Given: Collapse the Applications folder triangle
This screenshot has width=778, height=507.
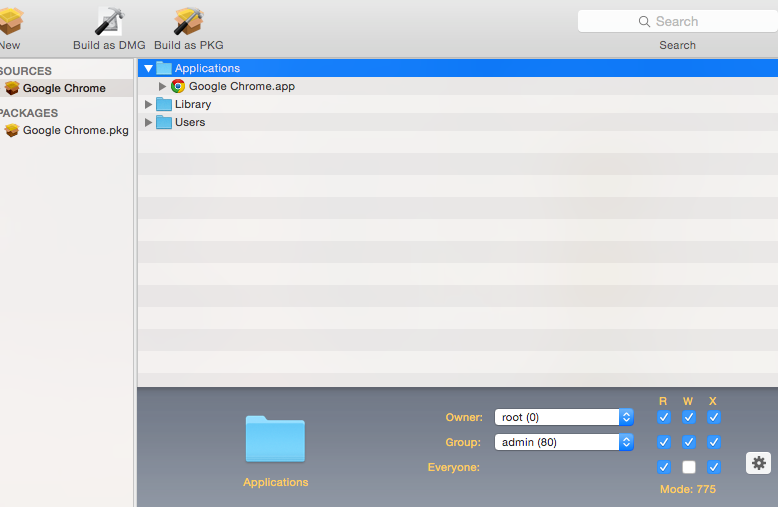Looking at the screenshot, I should tap(148, 68).
